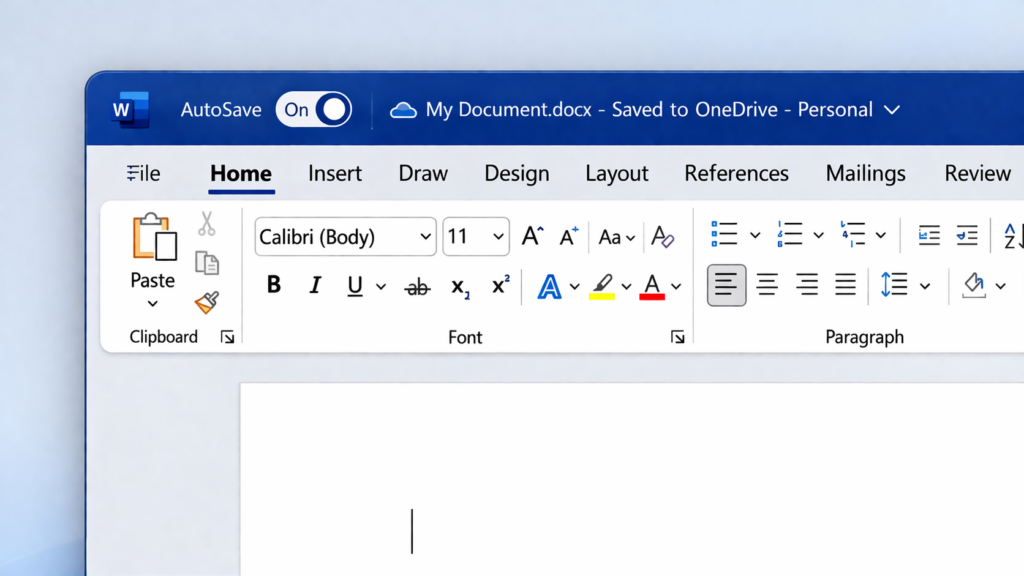Viewport: 1024px width, 576px height.
Task: Open the Mailings tab
Action: [865, 173]
